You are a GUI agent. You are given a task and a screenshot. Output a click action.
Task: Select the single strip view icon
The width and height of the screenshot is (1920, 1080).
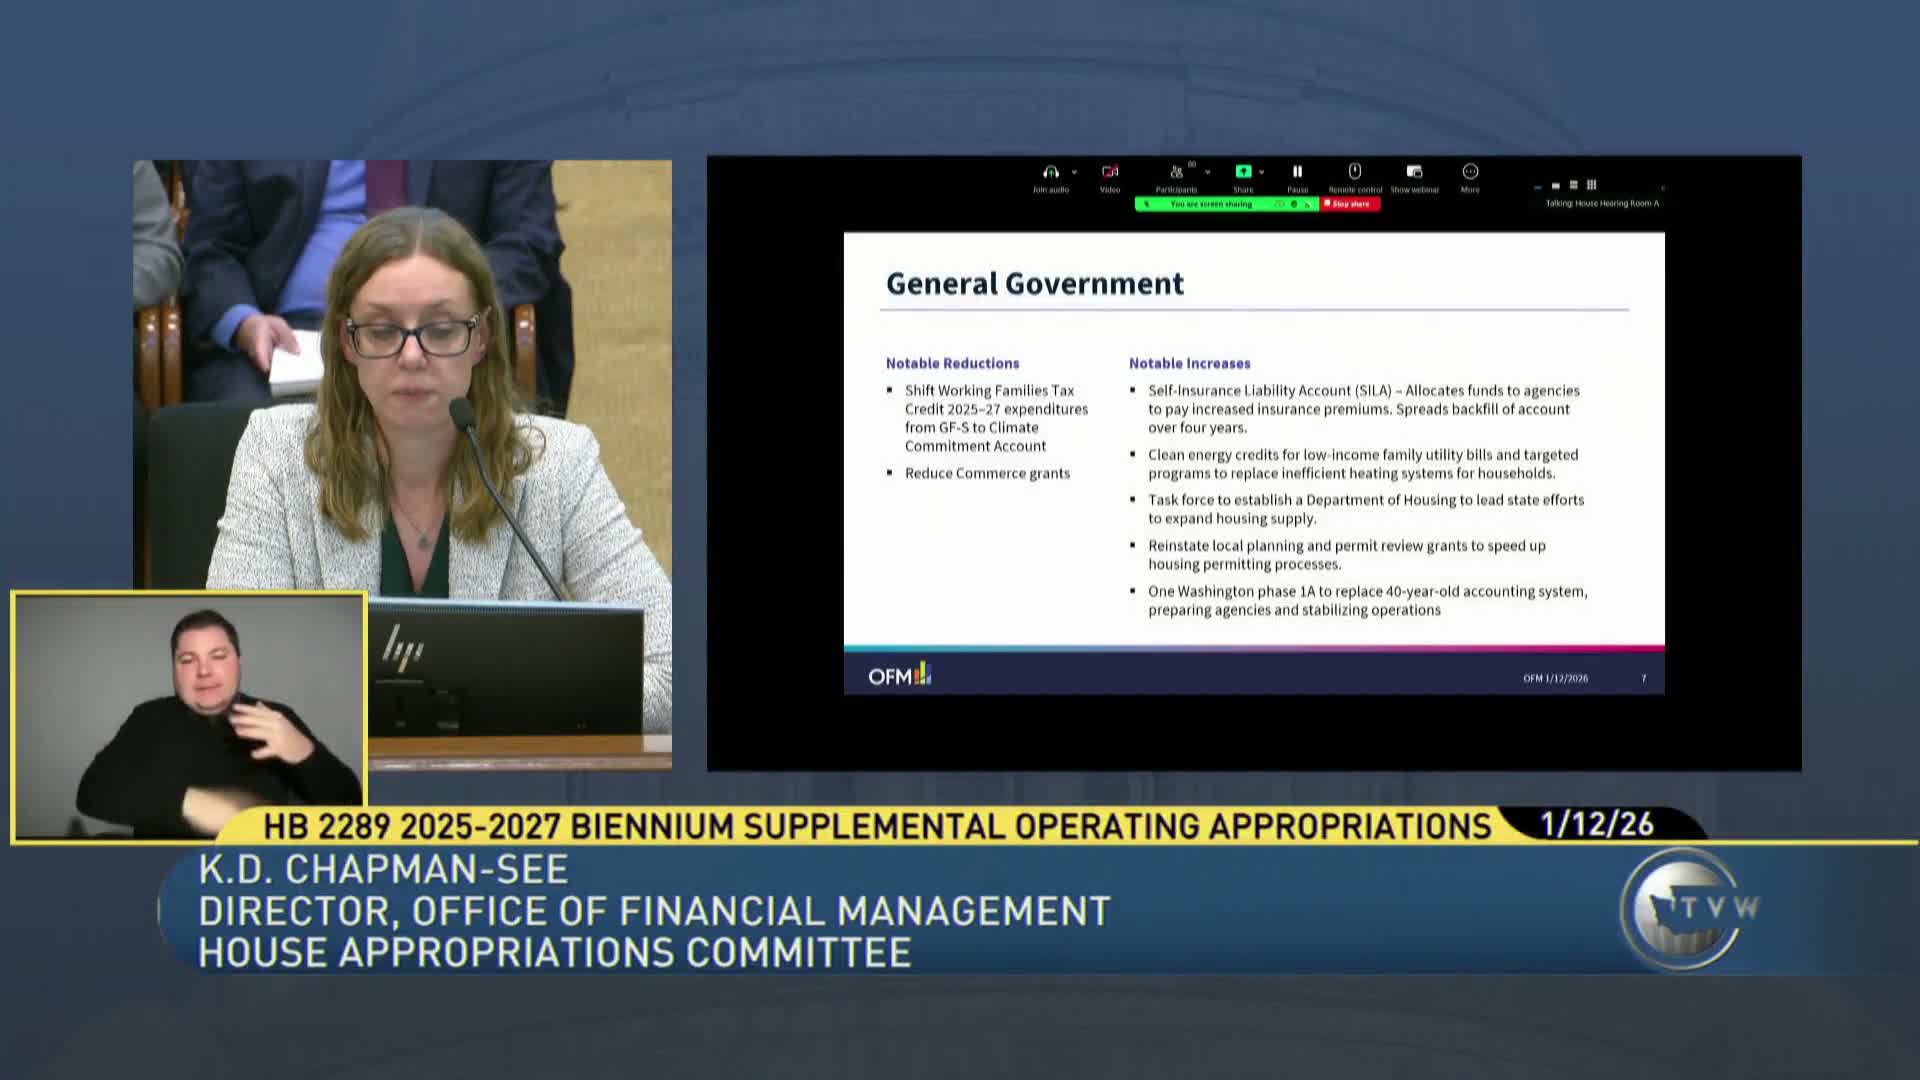(1555, 186)
